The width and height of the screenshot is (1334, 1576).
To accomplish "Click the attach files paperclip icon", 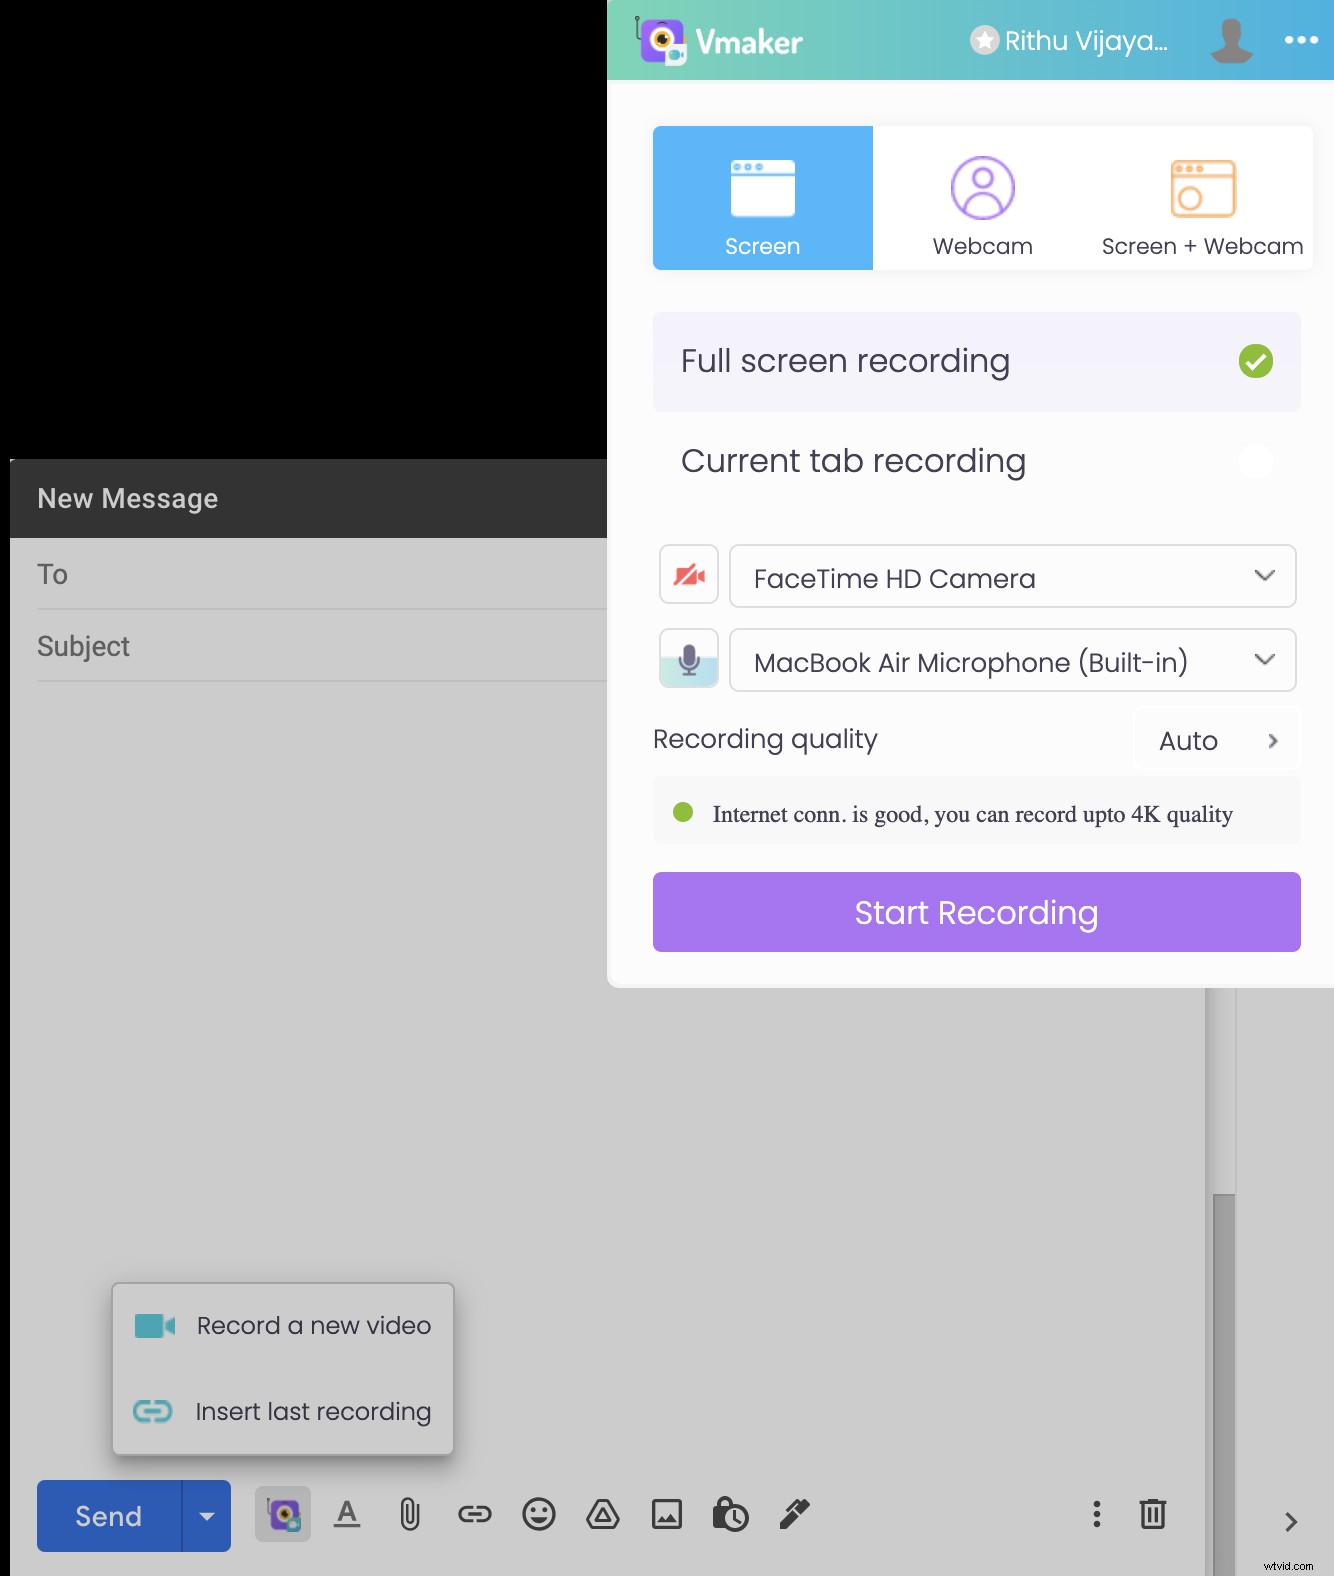I will click(x=410, y=1514).
